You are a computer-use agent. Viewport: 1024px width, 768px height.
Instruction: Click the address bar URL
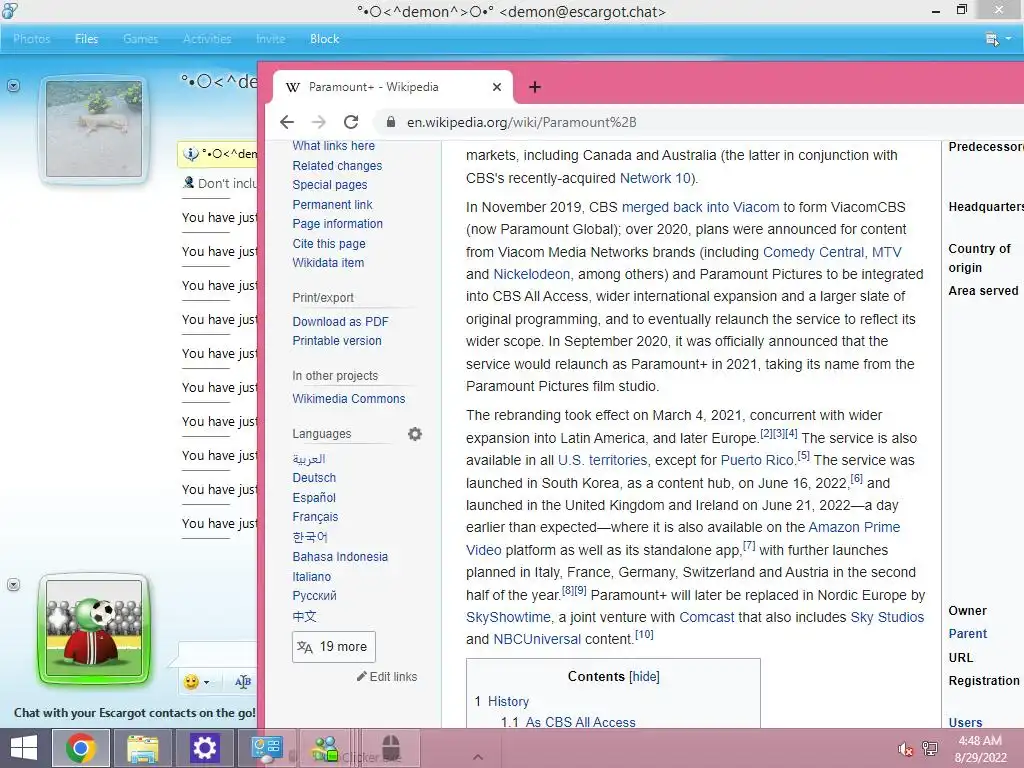[521, 122]
